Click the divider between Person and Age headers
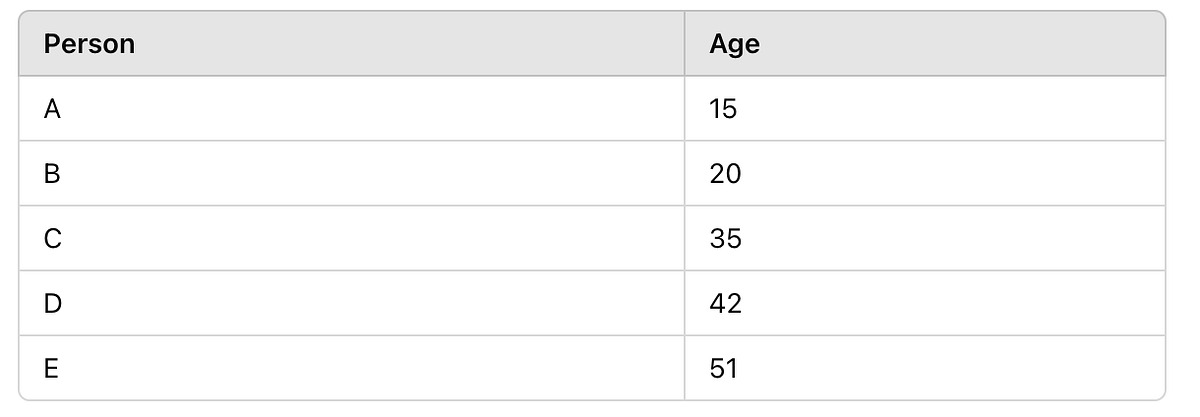This screenshot has width=1200, height=417. [685, 44]
